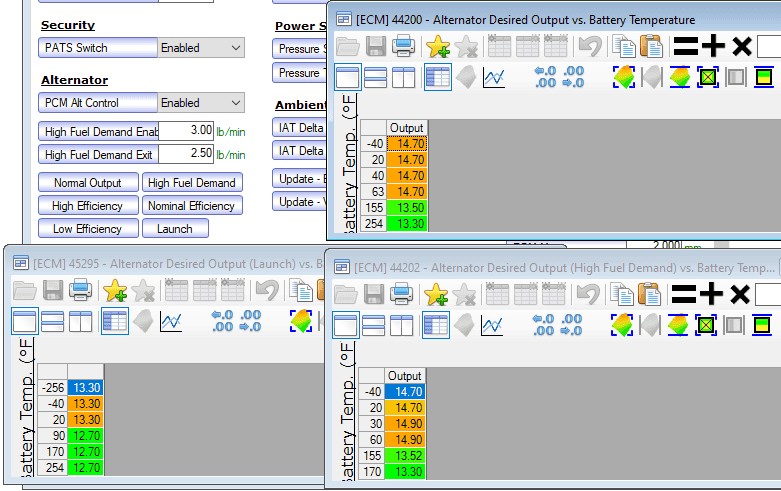Add favorite star in 44200 window
781x491 pixels.
(x=438, y=46)
